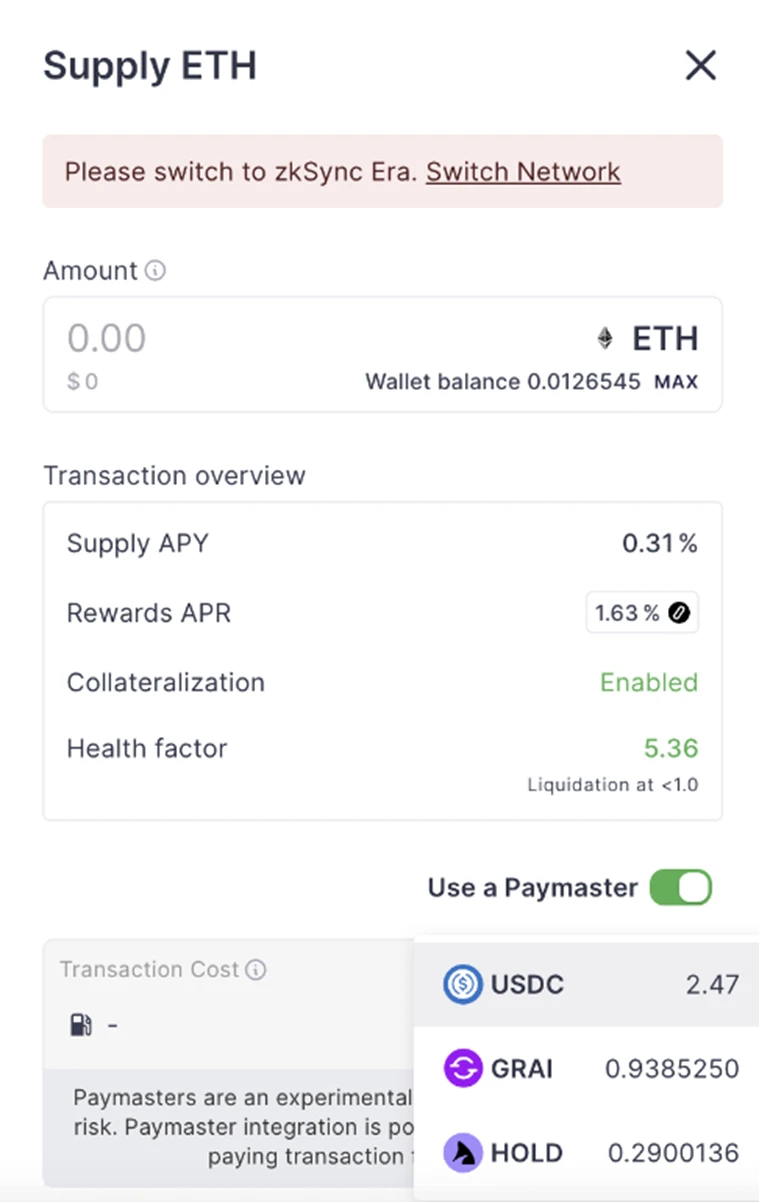Click the USDC coin icon
Image resolution: width=759 pixels, height=1202 pixels.
tap(463, 984)
